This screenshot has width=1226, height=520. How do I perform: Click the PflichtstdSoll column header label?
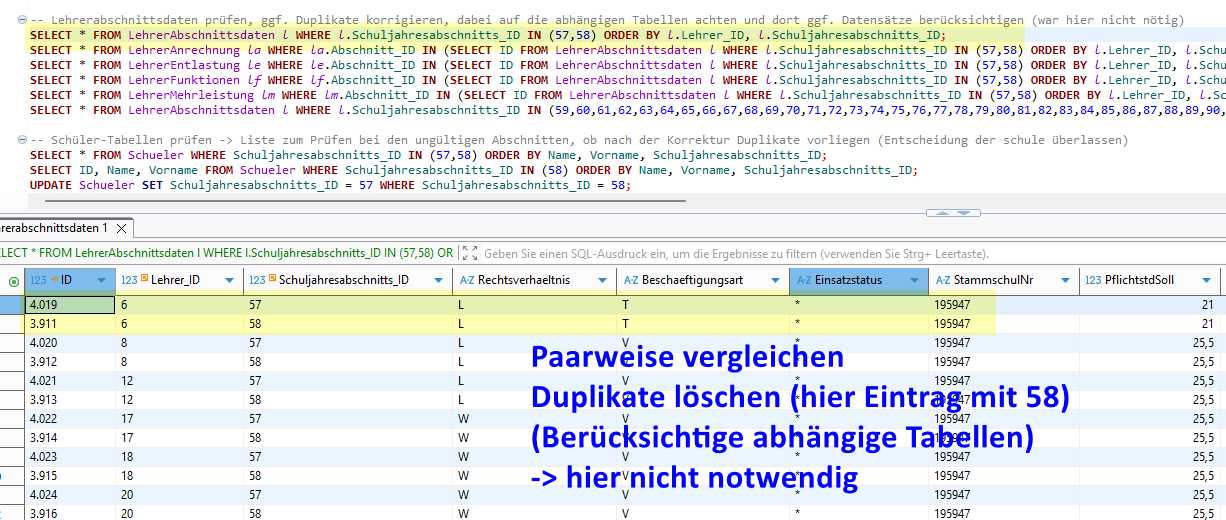(1138, 281)
